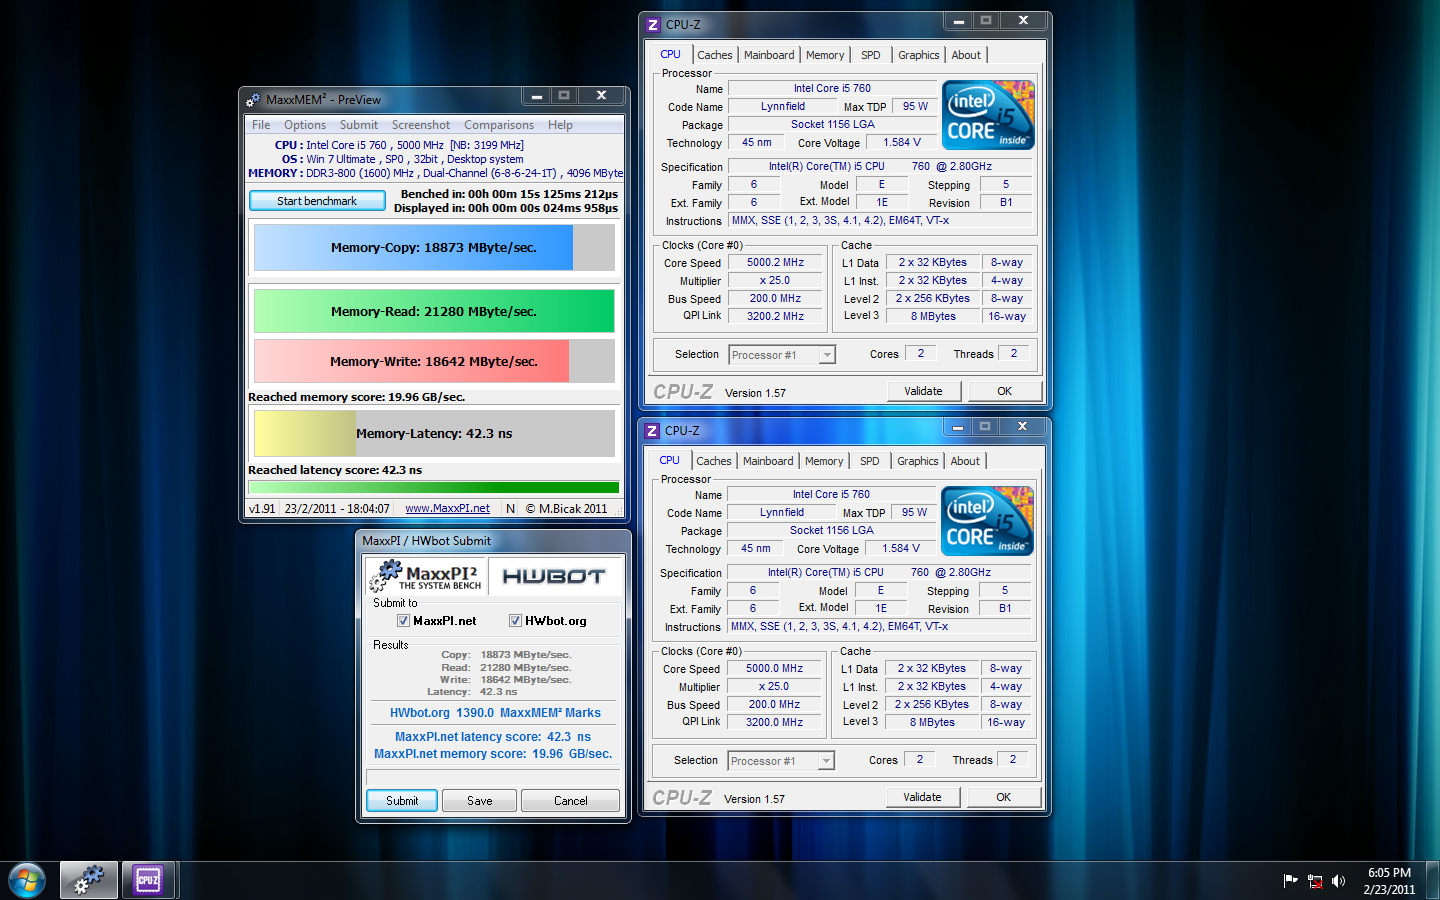Viewport: 1440px width, 900px height.
Task: Click Submit button in HWbot Submit dialog
Action: tap(402, 801)
